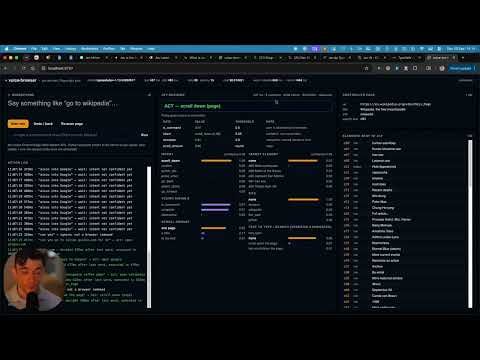Click the Run button beside the input
The height and width of the screenshot is (360, 480).
click(x=144, y=135)
